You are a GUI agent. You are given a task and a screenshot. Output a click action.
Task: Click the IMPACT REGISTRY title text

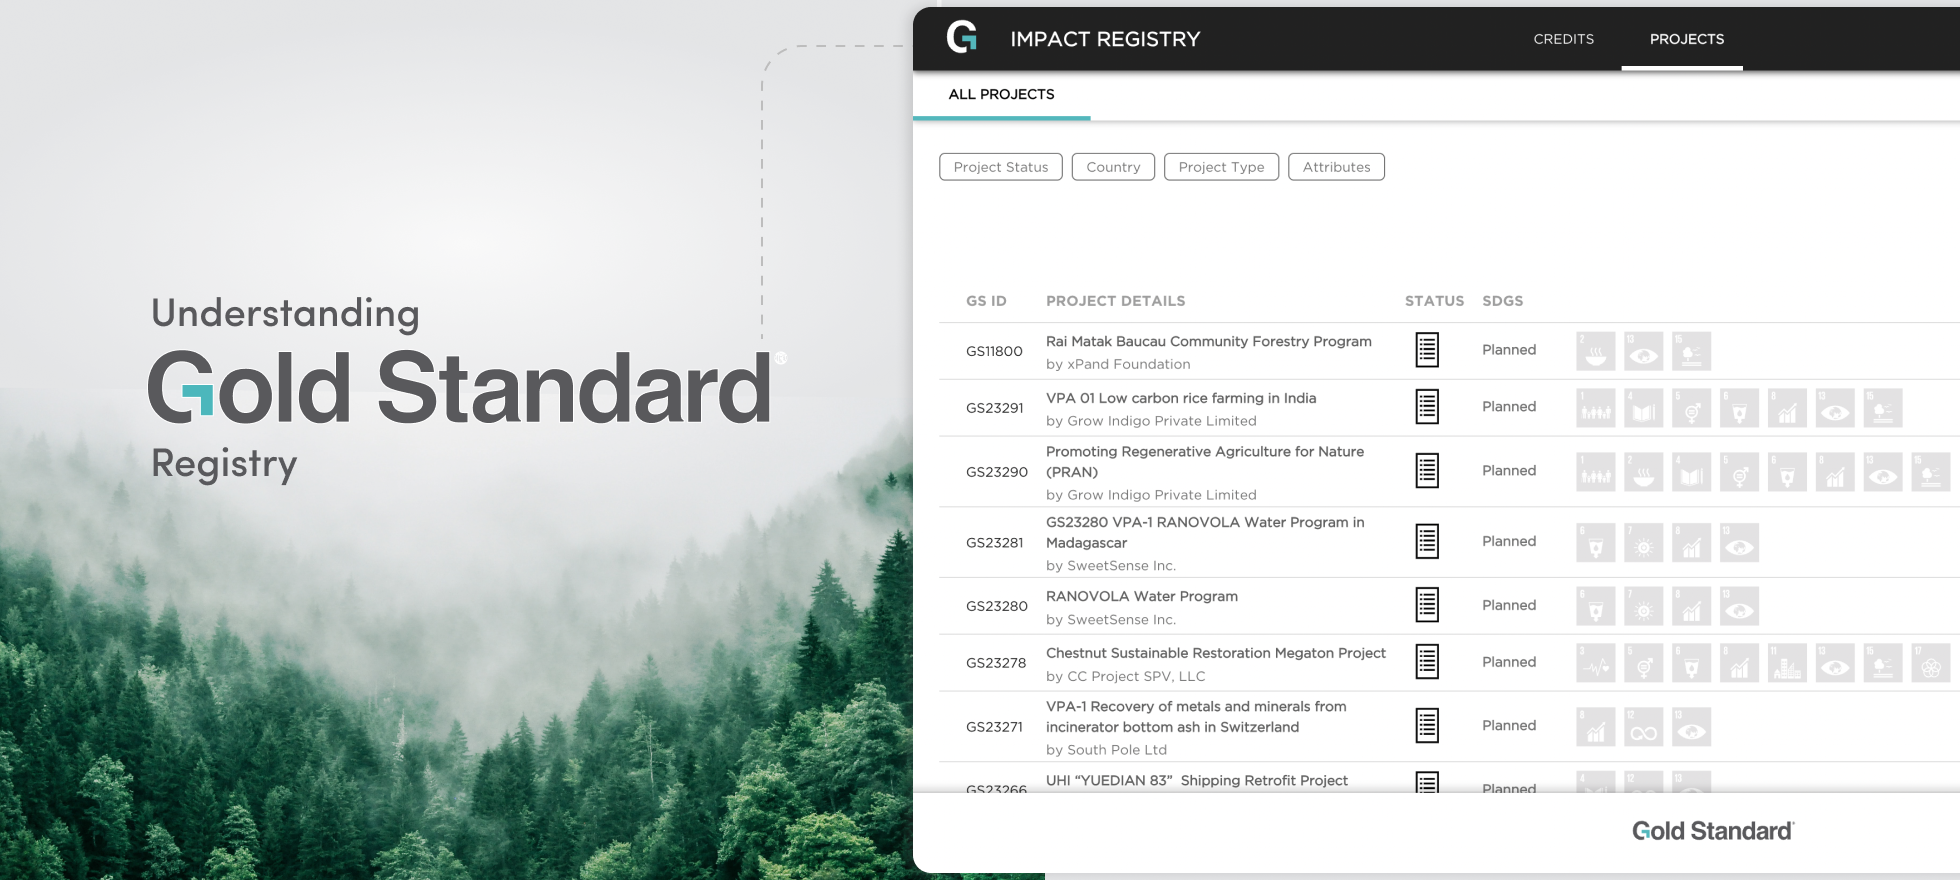[x=1105, y=39]
